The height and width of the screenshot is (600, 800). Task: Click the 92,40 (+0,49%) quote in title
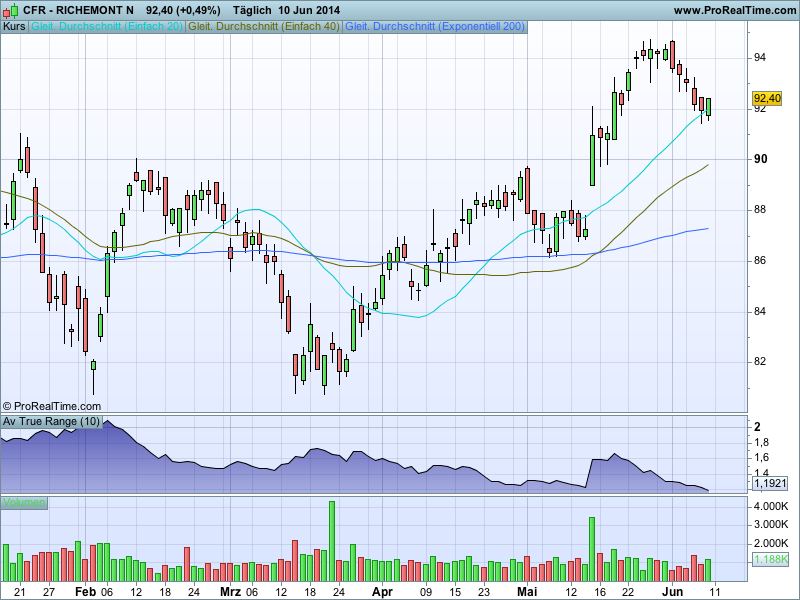coord(183,10)
